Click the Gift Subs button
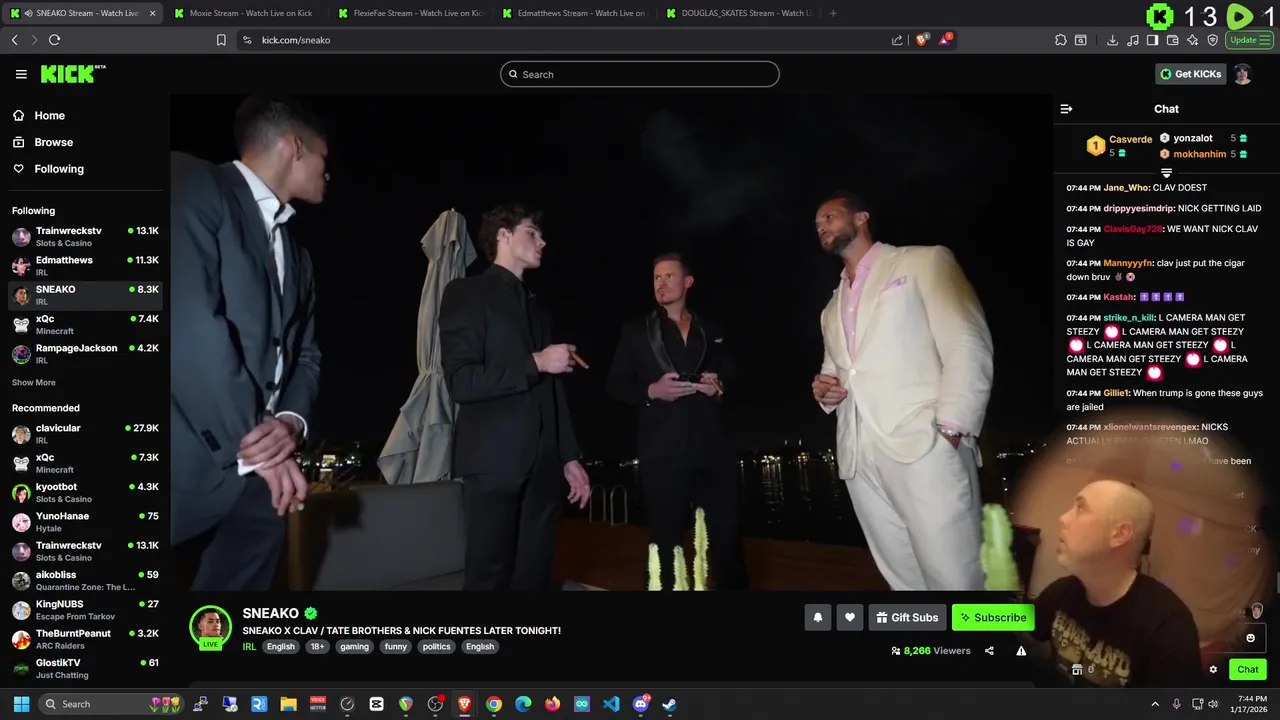Image resolution: width=1280 pixels, height=720 pixels. [907, 618]
